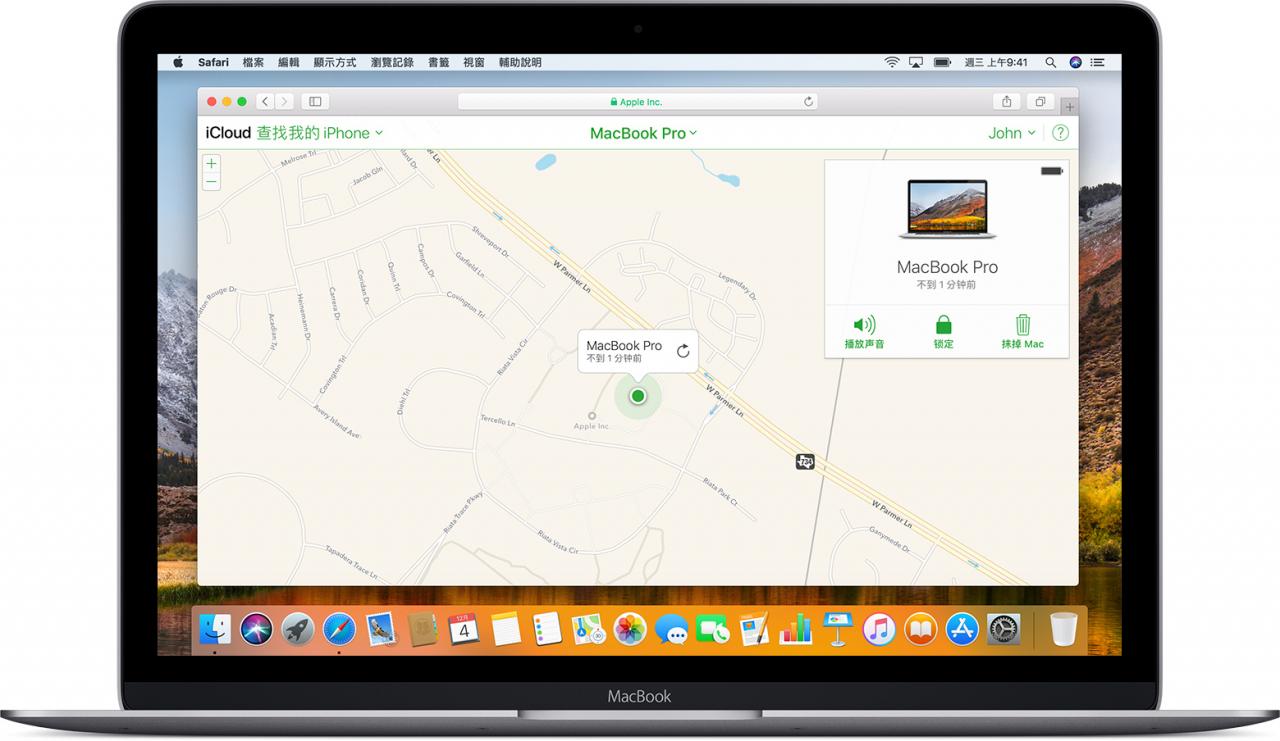Image resolution: width=1280 pixels, height=741 pixels.
Task: Open Pages in the Dock
Action: [754, 629]
